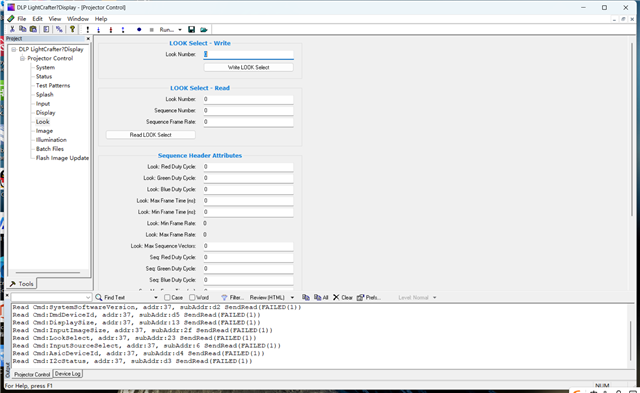Screen dimensions: 640x393
Task: Click the yellow question mark help icon
Action: pyautogui.click(x=72, y=29)
